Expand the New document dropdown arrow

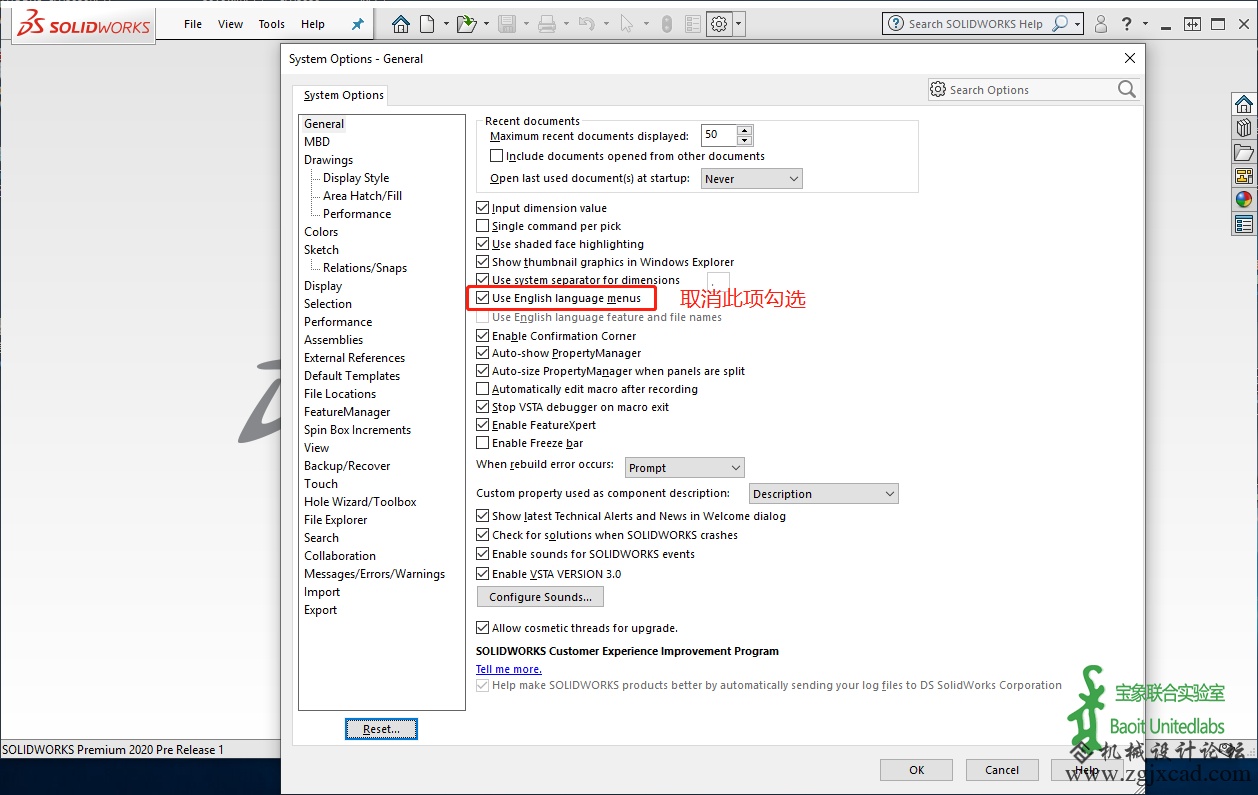[445, 24]
